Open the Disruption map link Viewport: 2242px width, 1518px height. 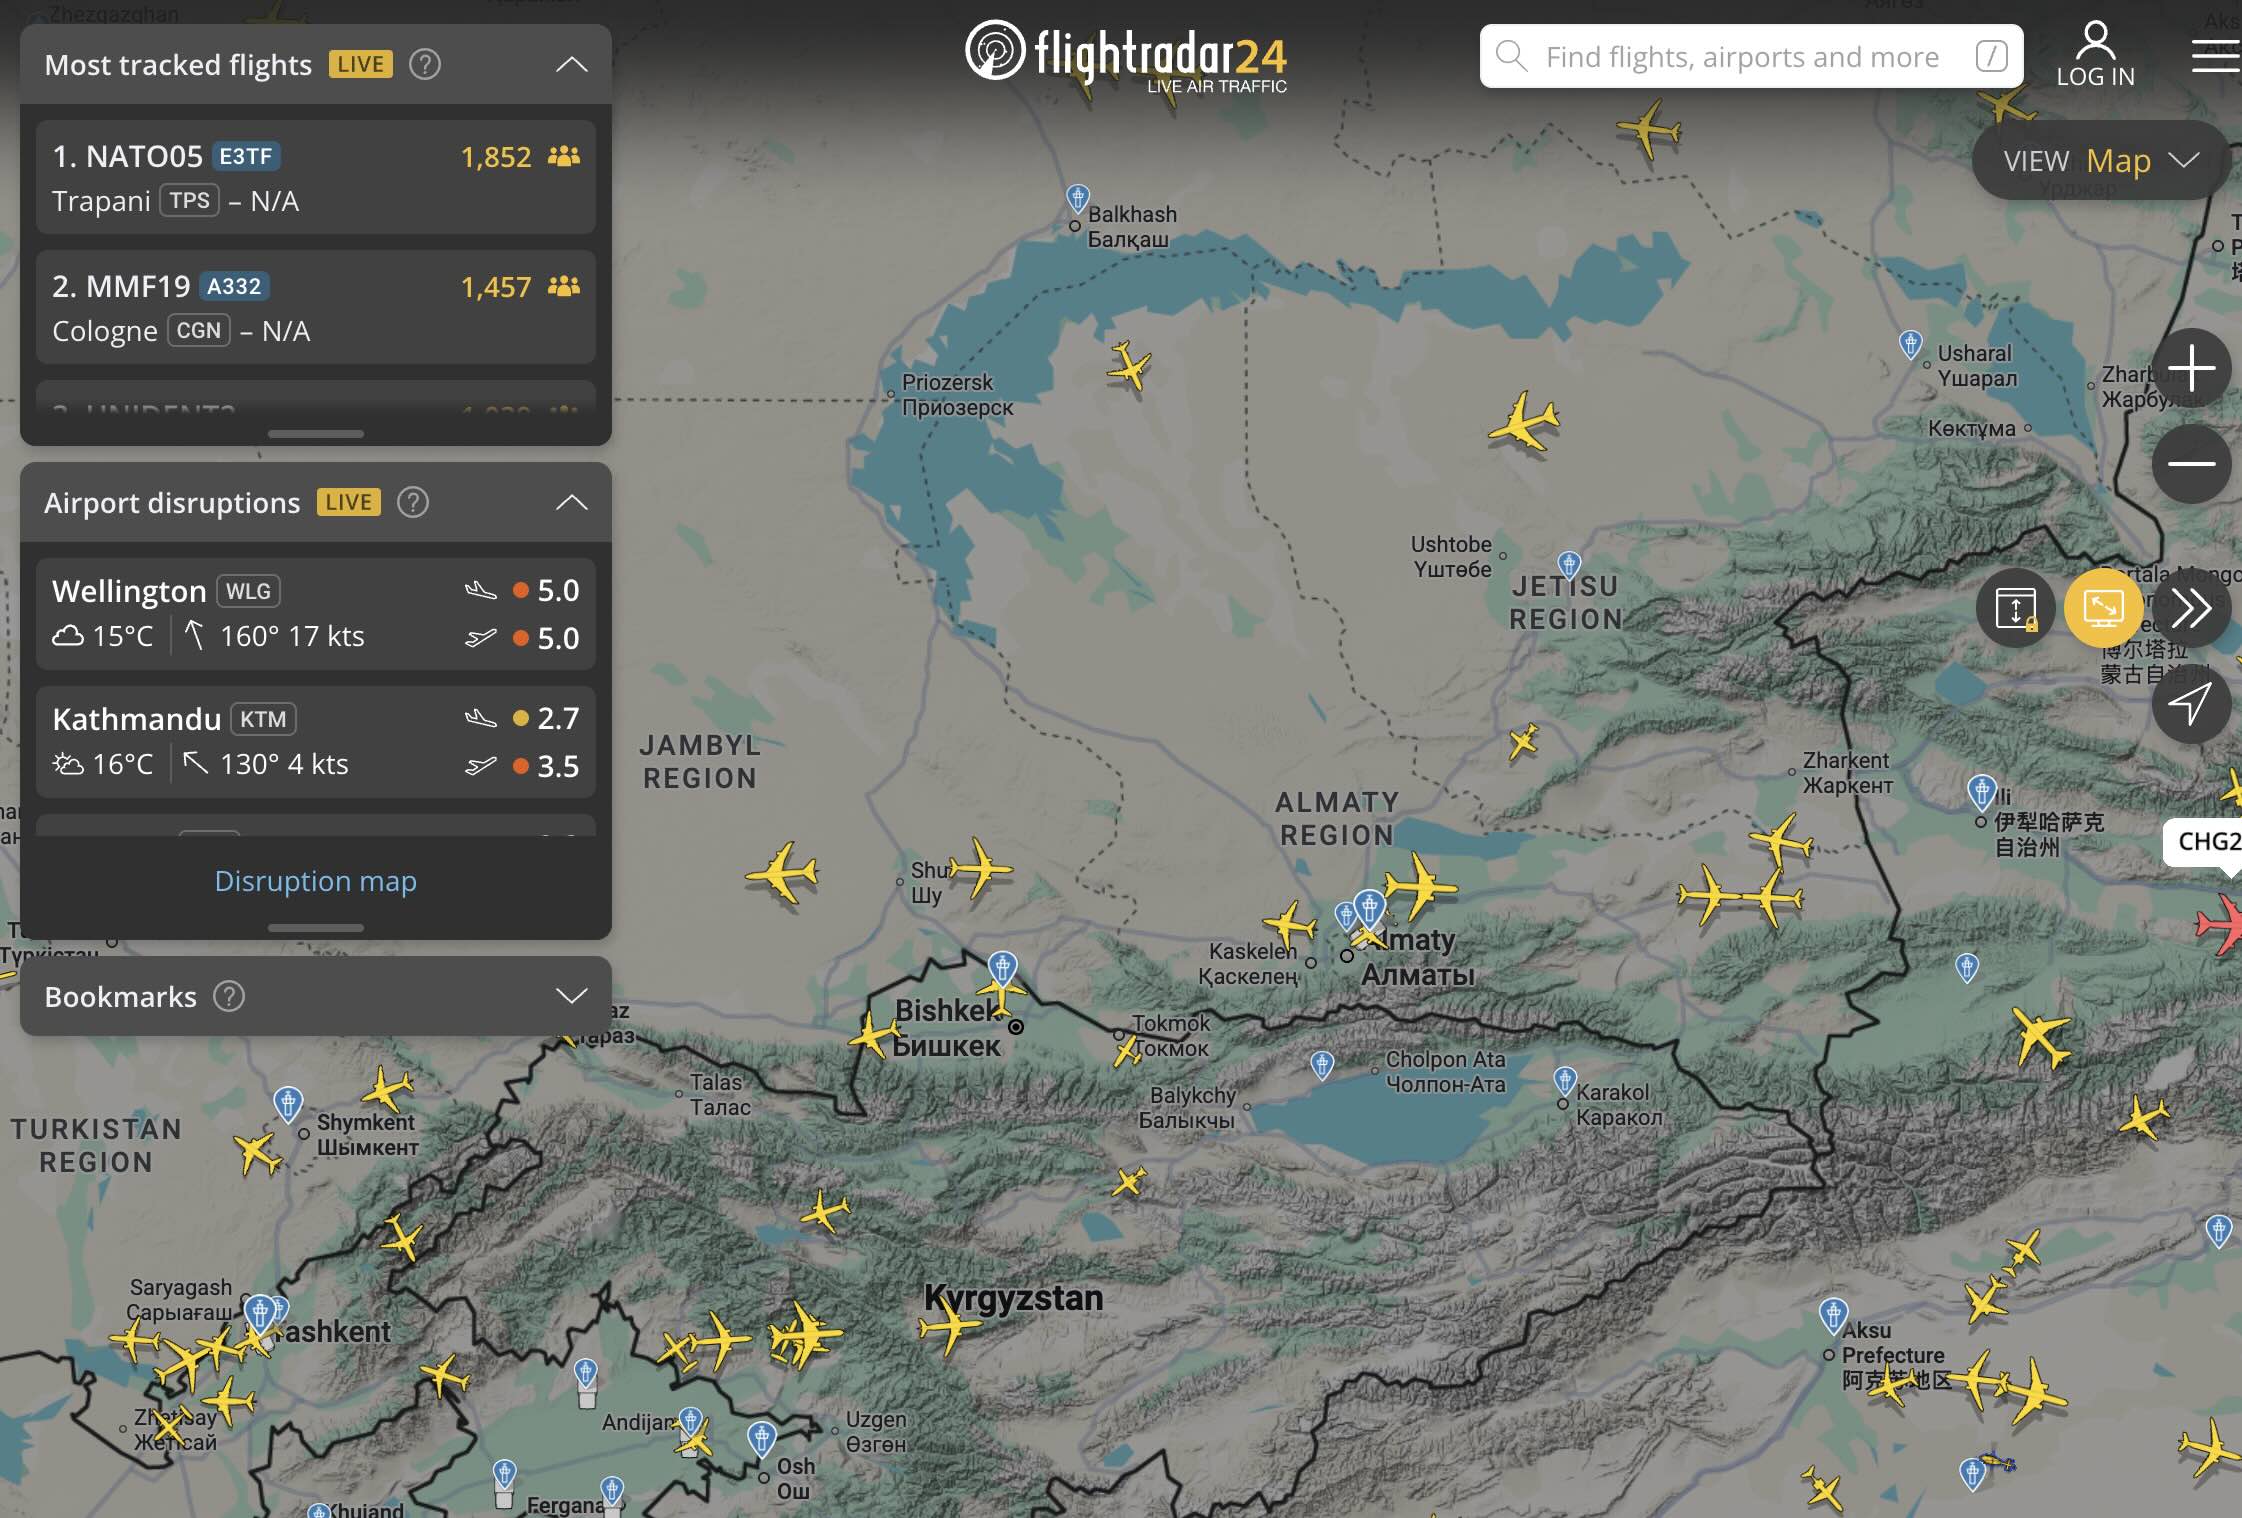pyautogui.click(x=315, y=881)
